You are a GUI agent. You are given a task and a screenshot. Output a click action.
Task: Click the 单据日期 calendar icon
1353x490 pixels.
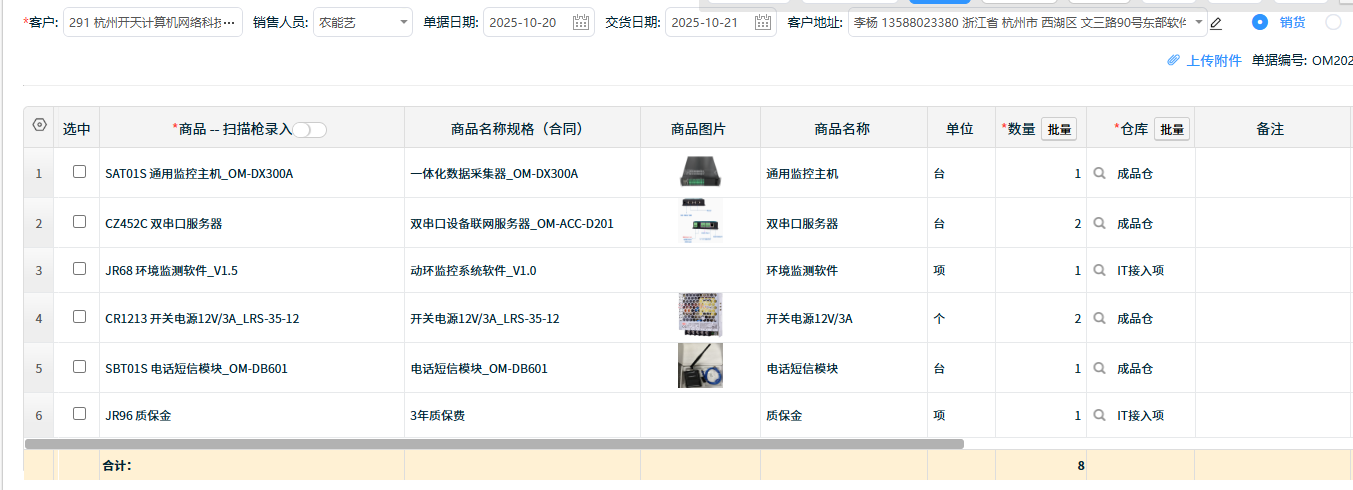(581, 22)
